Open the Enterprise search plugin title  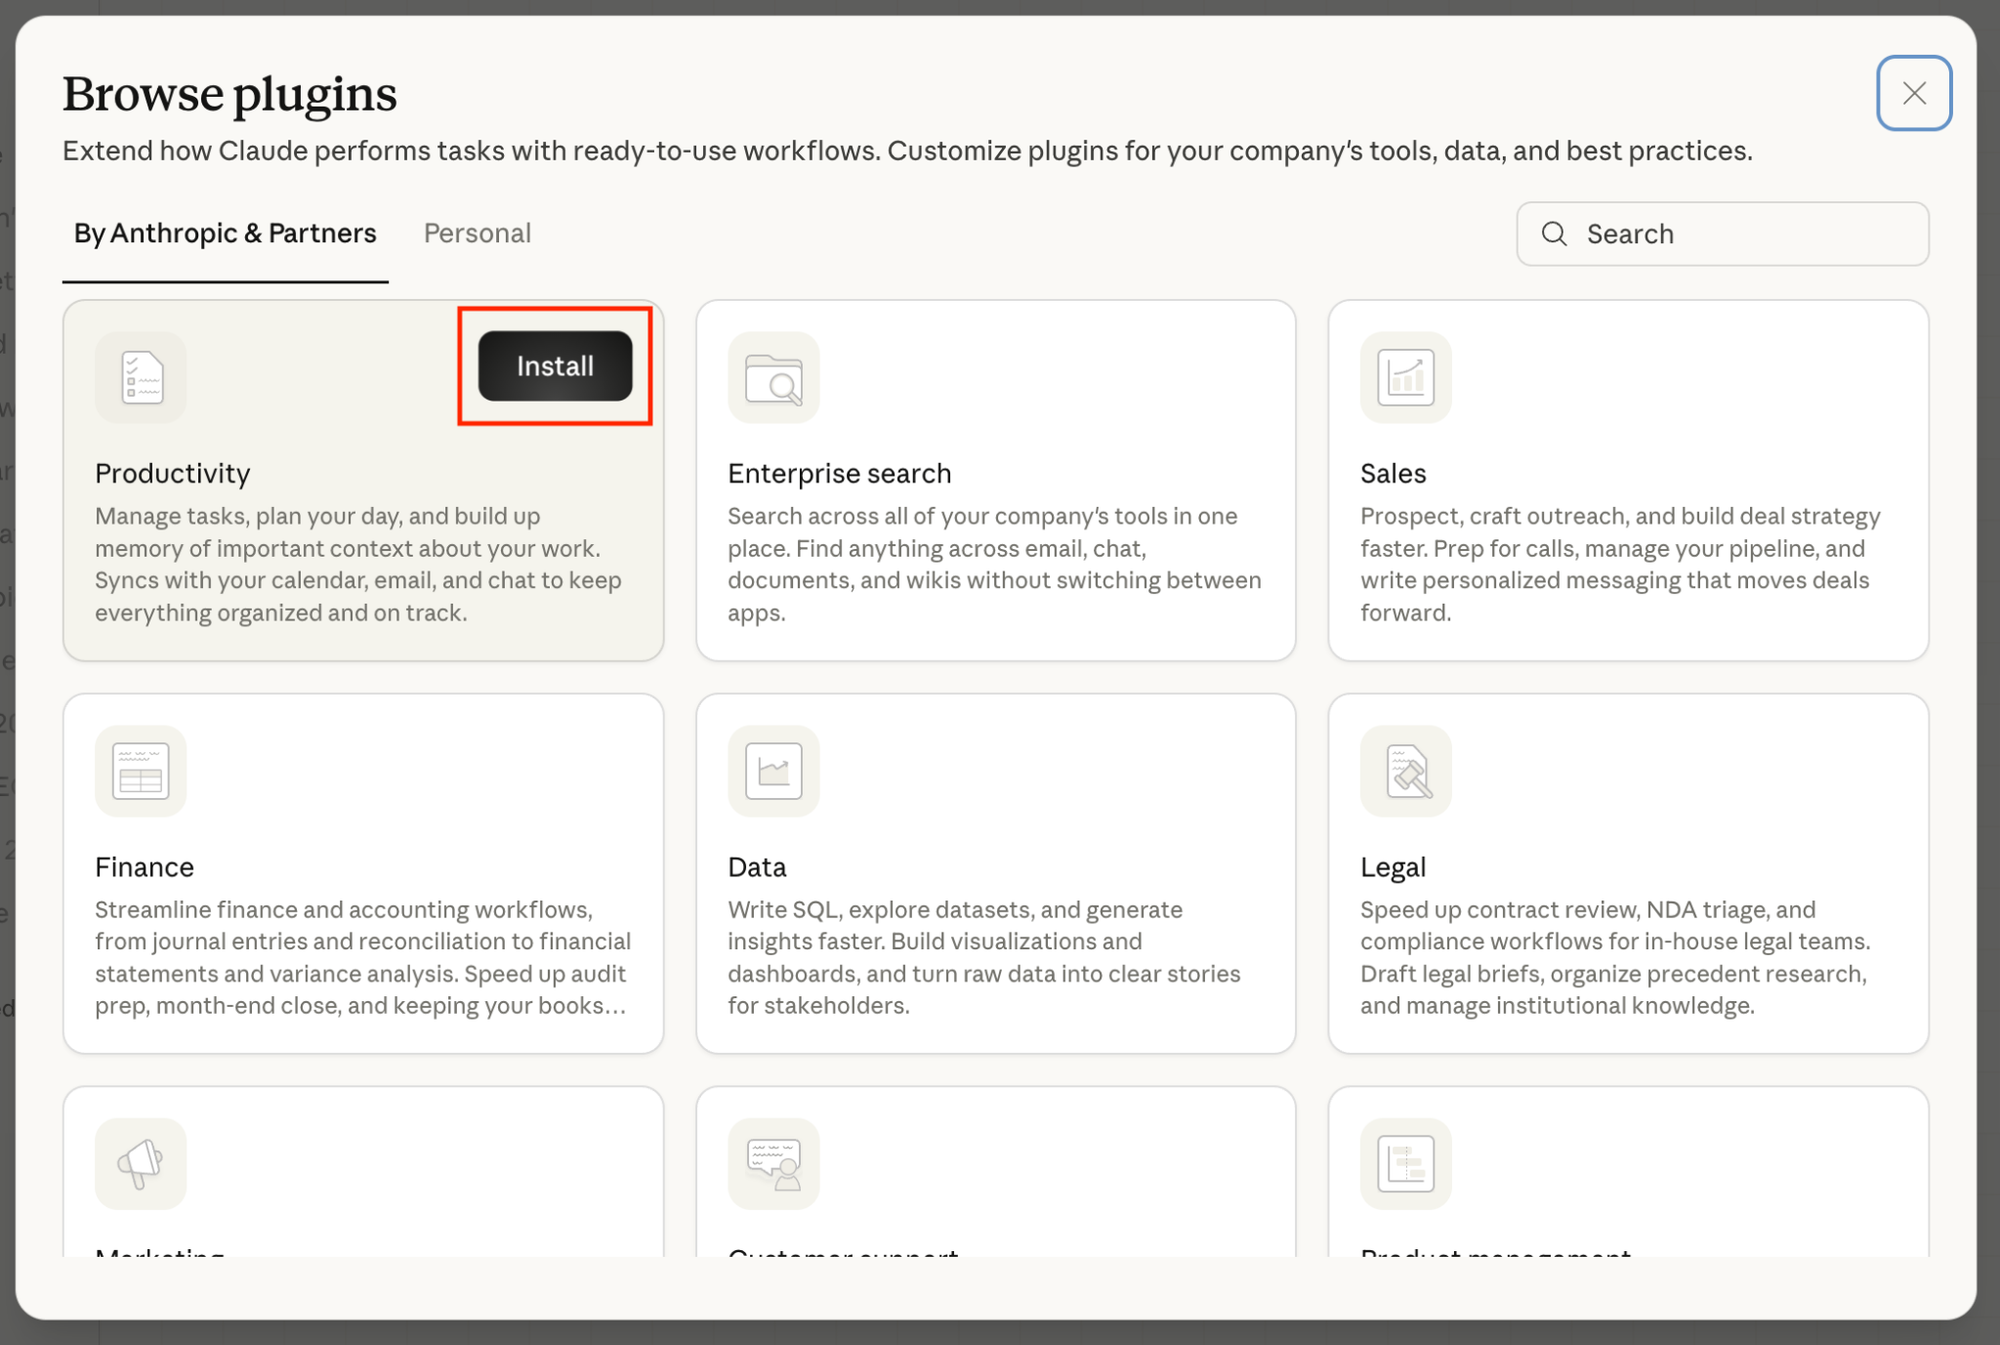(839, 473)
